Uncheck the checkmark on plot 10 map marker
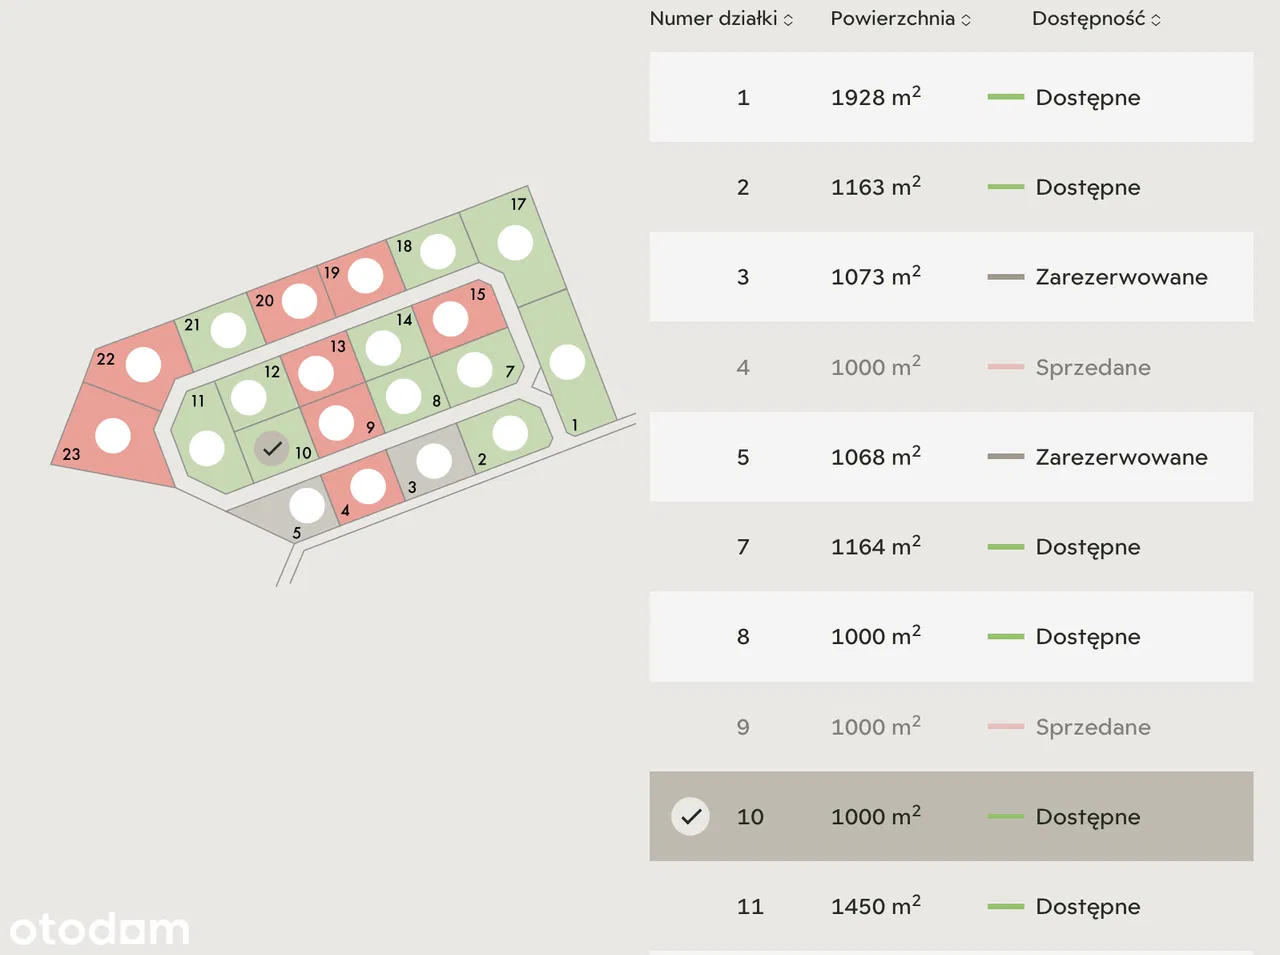Viewport: 1280px width, 955px height. click(271, 449)
